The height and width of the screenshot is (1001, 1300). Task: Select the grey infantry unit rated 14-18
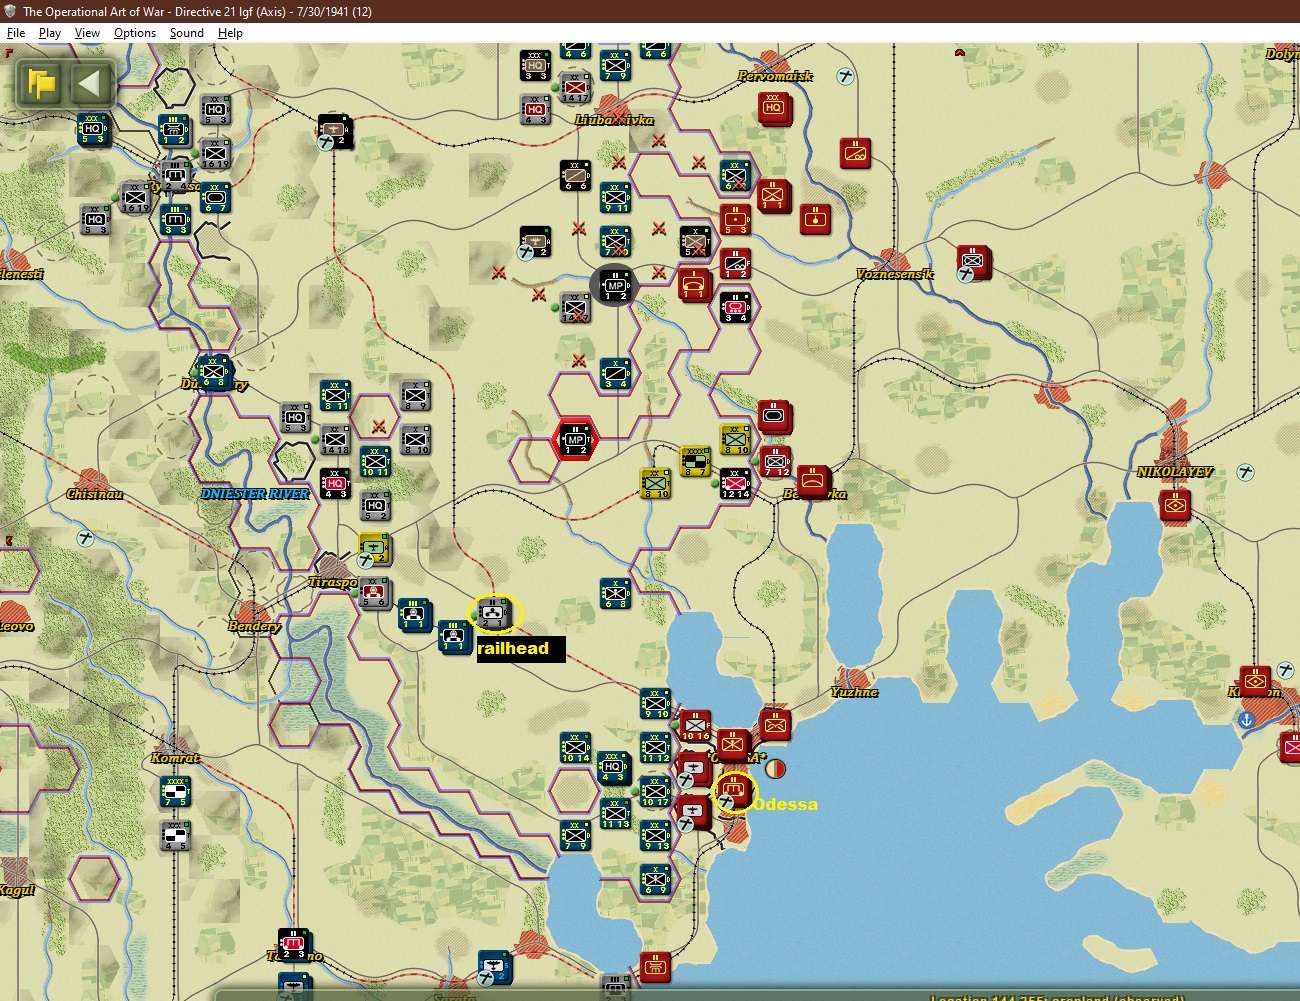point(335,439)
